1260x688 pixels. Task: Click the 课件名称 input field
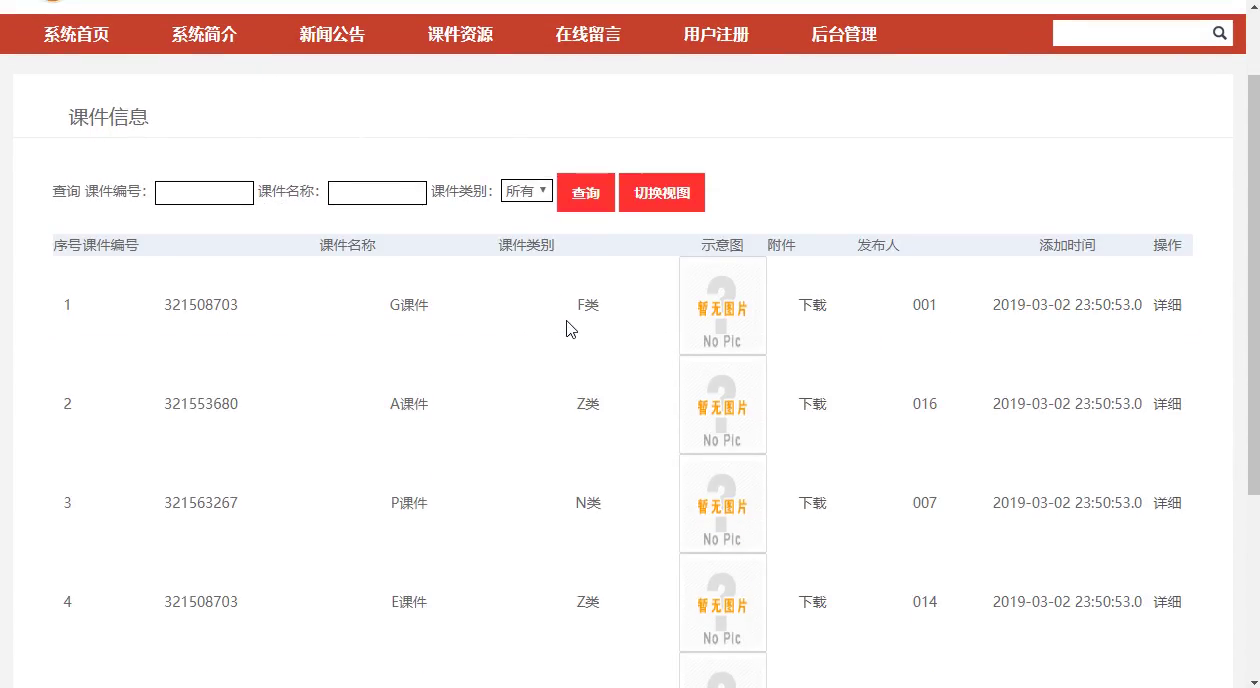377,192
